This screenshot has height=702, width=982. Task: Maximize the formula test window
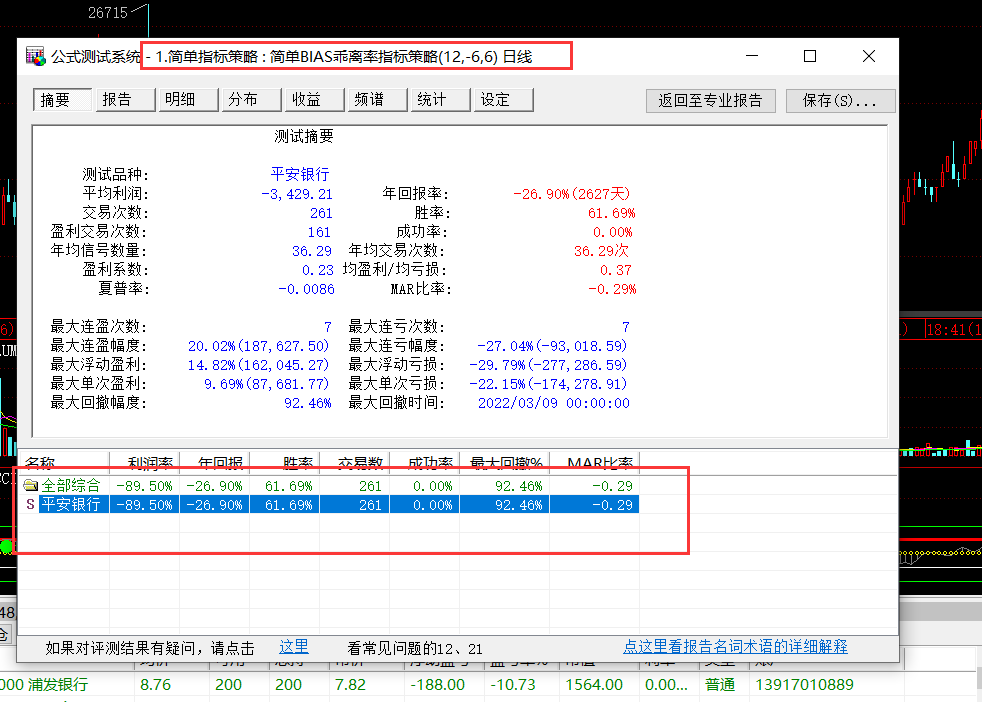tap(810, 56)
